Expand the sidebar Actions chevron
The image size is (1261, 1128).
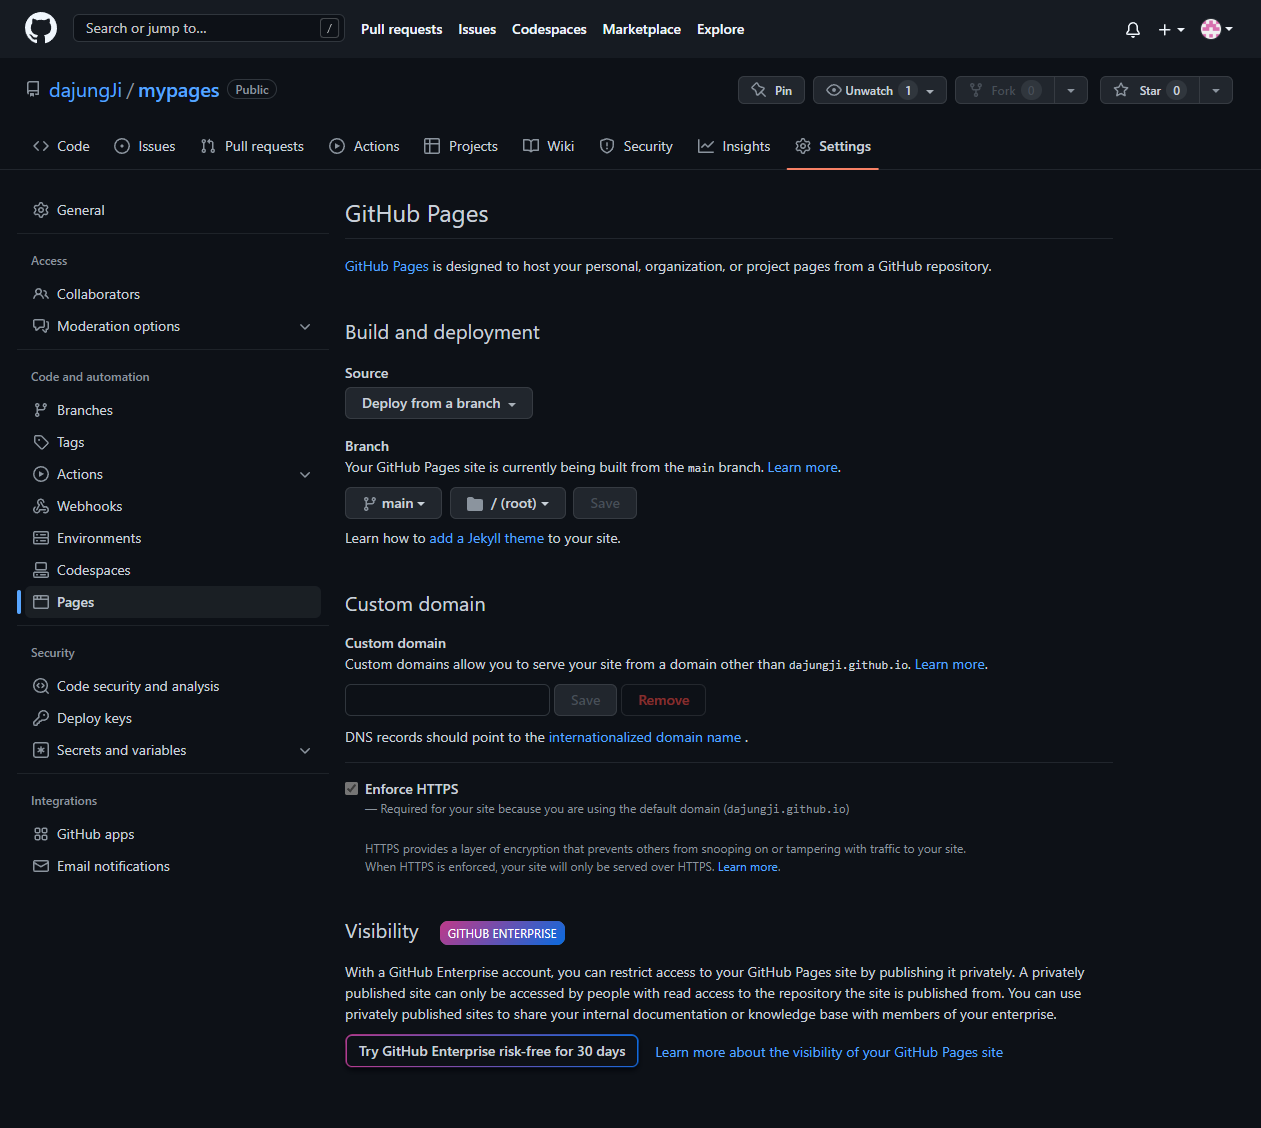click(x=305, y=474)
